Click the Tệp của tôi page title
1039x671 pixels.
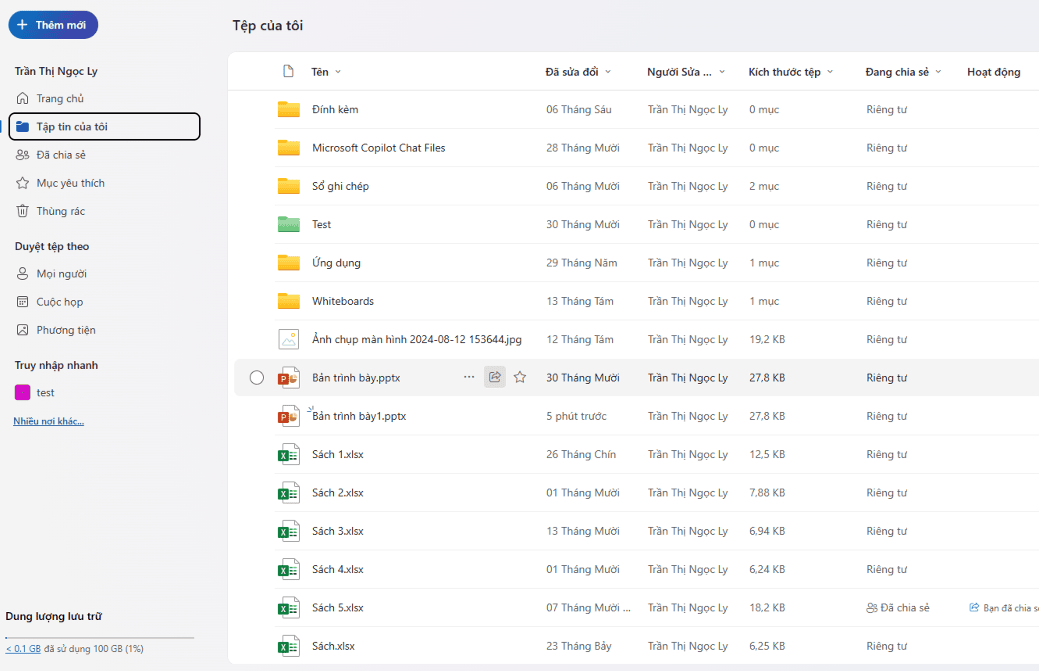point(268,26)
